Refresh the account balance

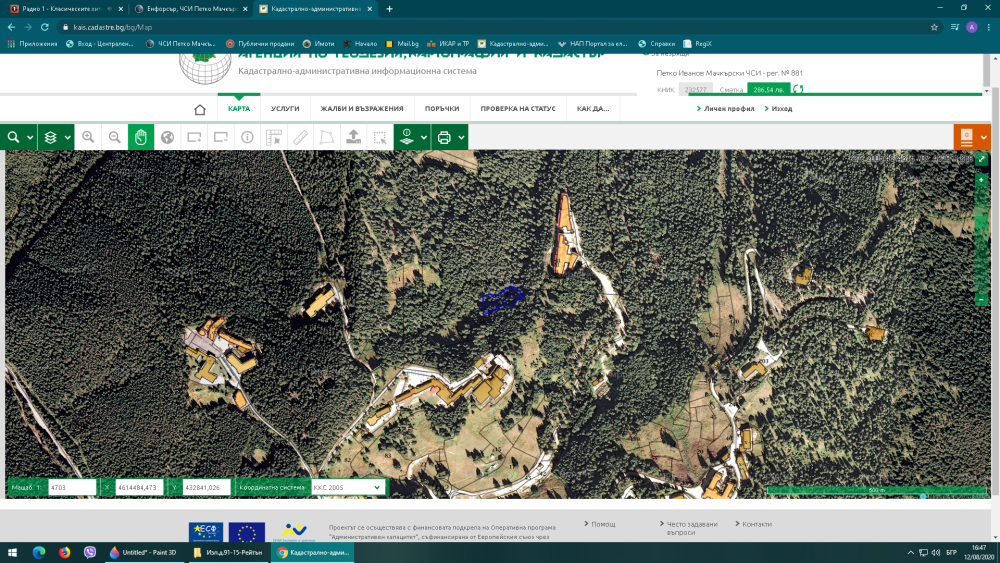(x=799, y=89)
